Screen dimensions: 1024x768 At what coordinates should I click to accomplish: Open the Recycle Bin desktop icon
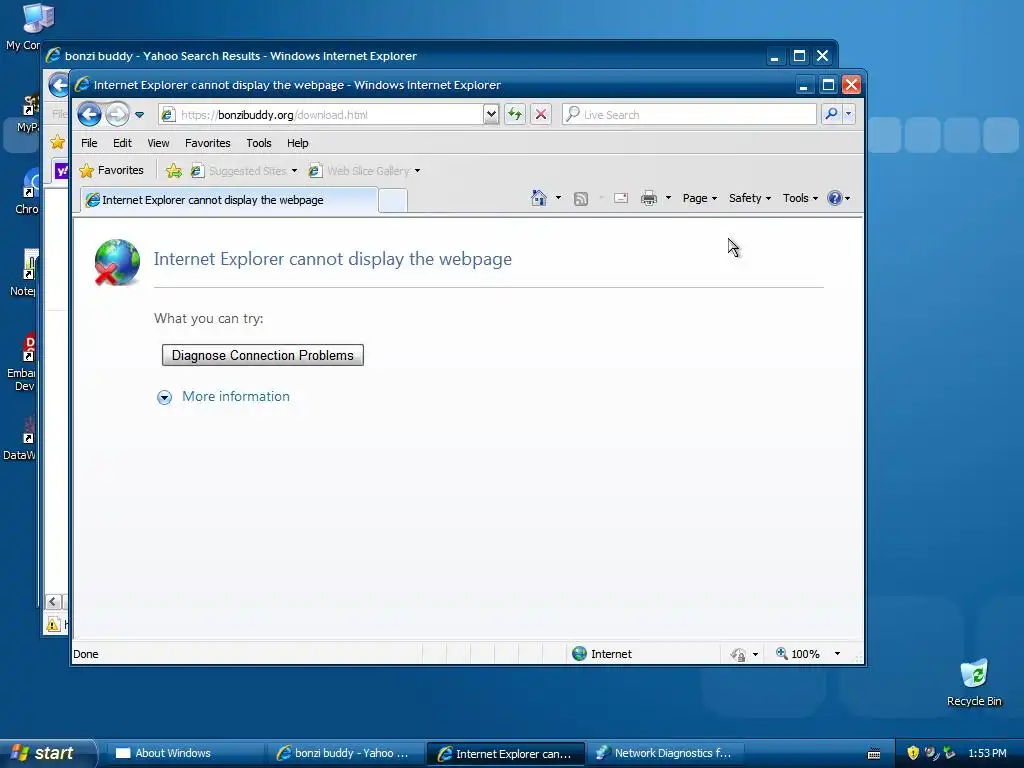click(974, 682)
